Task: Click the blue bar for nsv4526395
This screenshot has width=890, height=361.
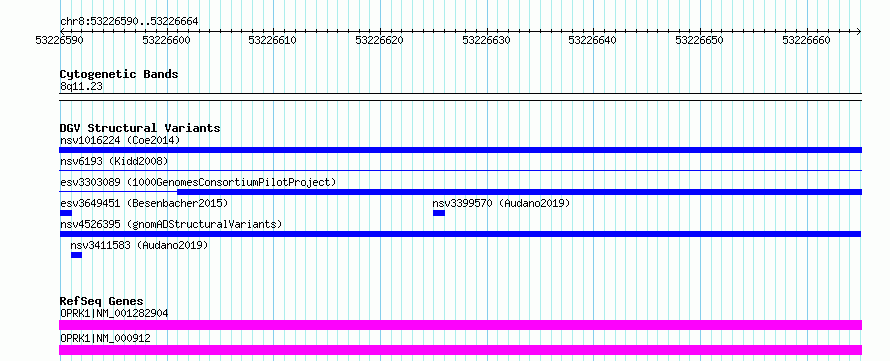Action: point(460,234)
